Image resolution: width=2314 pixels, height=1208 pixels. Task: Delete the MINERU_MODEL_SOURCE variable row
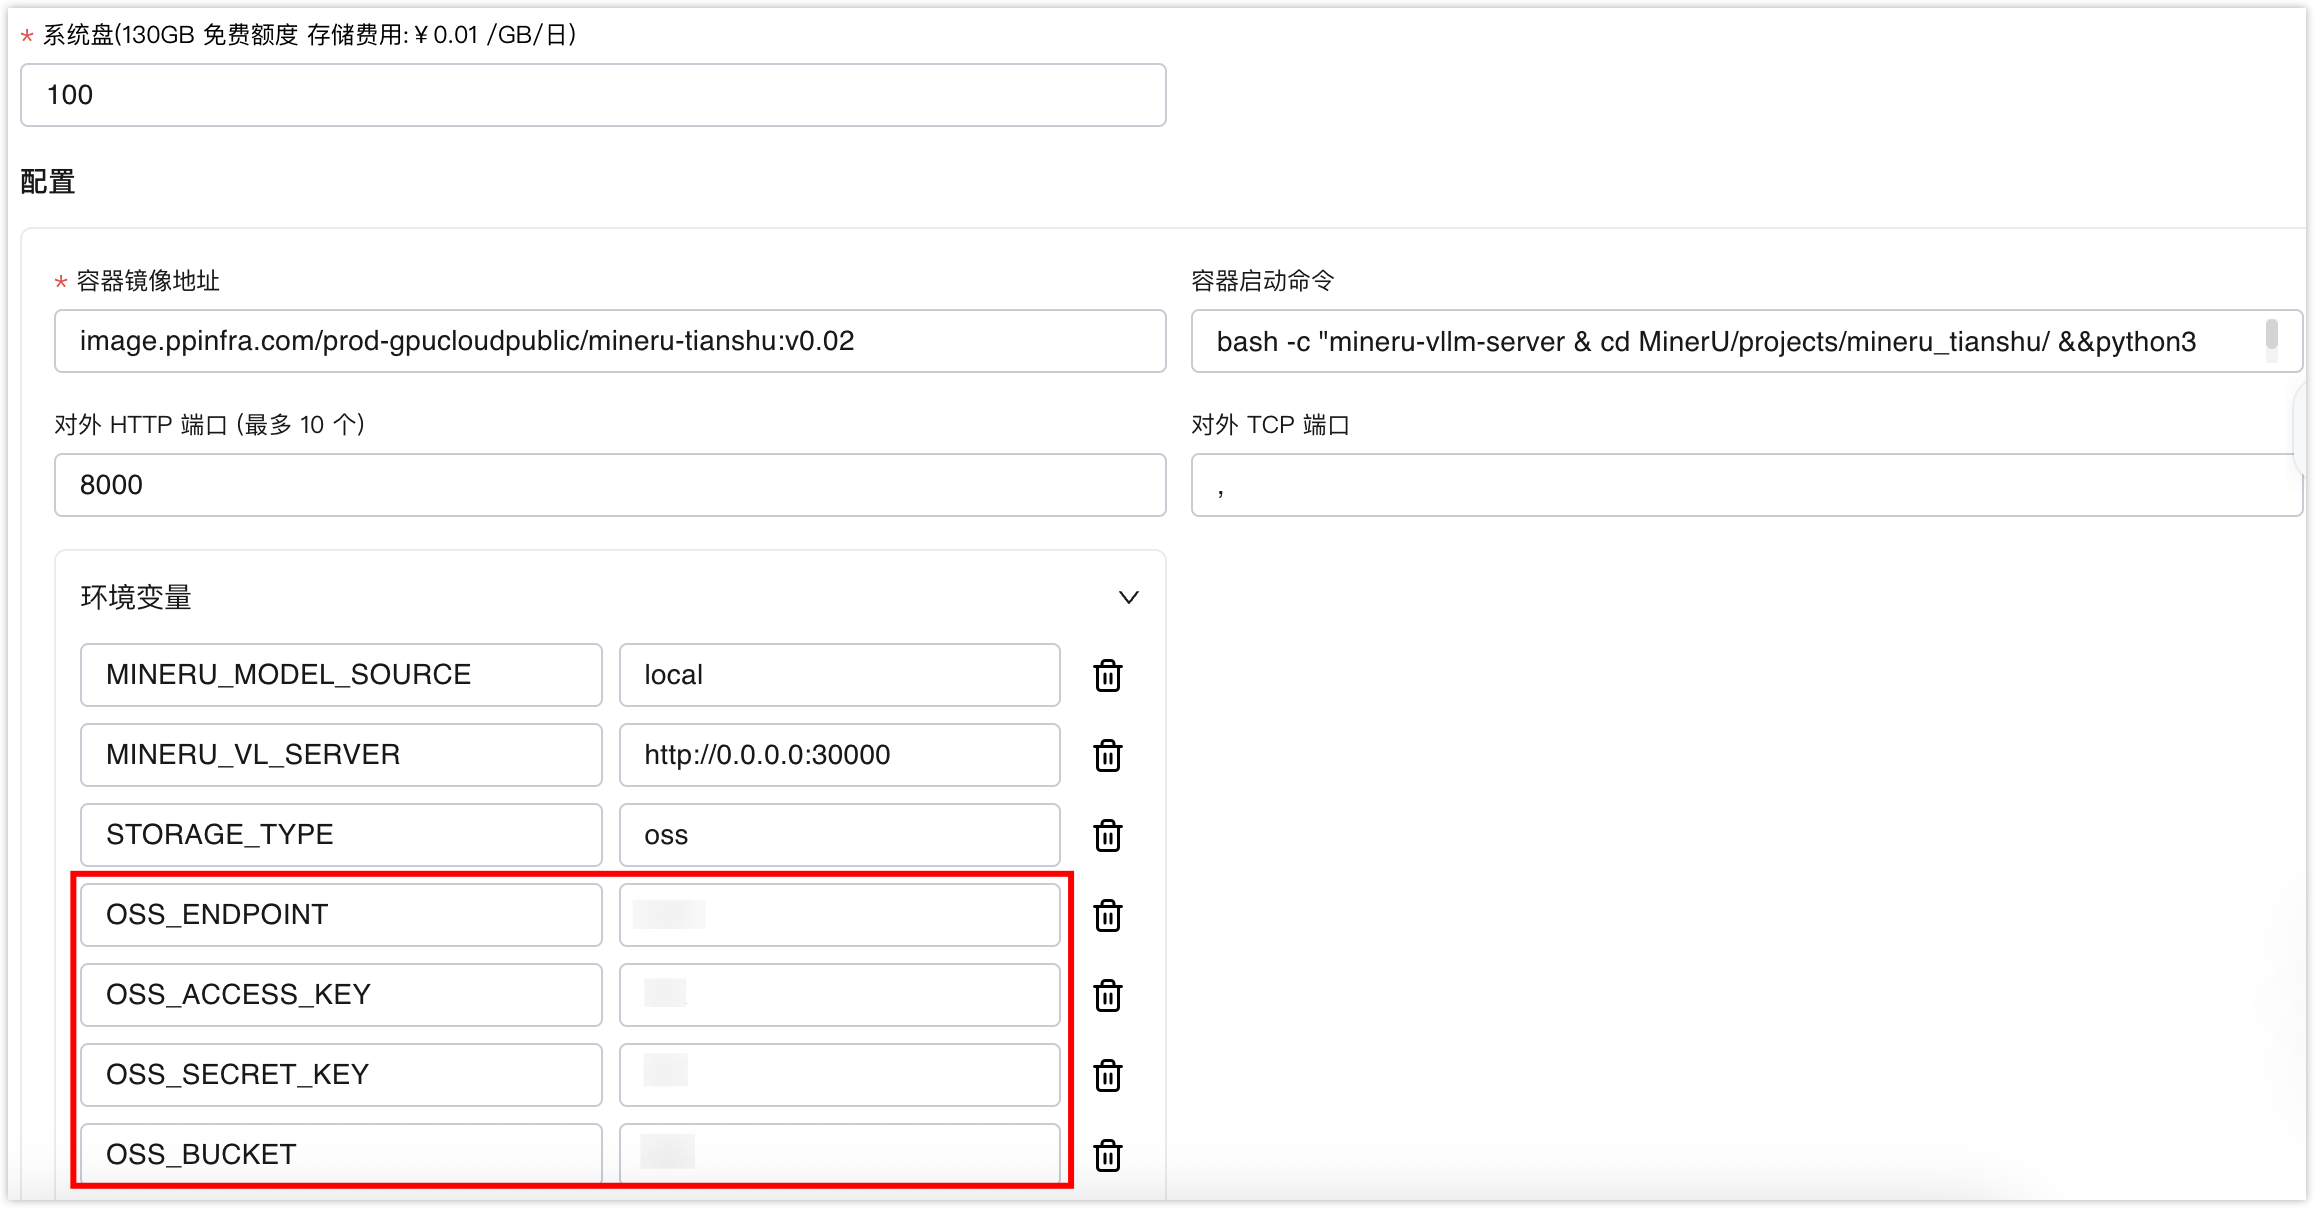(x=1107, y=676)
